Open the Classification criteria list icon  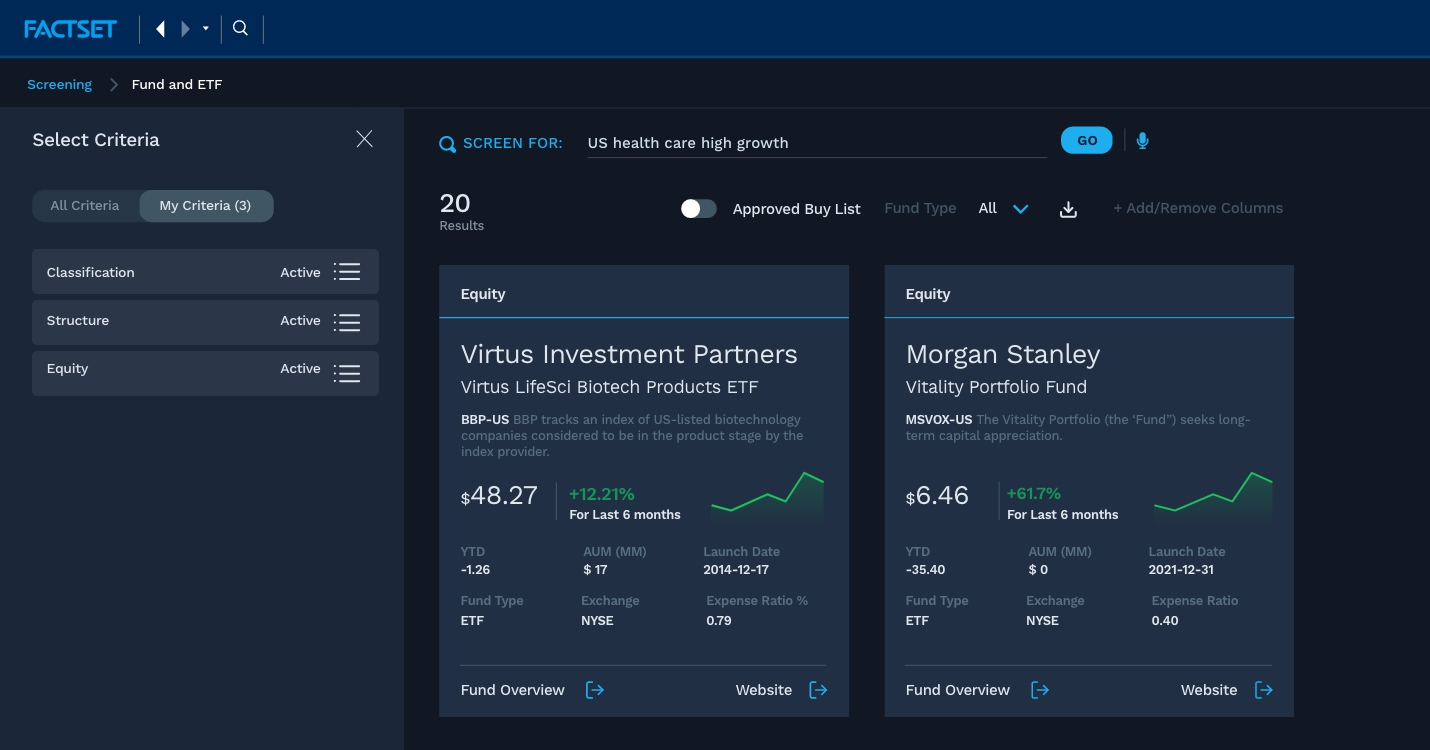[347, 271]
